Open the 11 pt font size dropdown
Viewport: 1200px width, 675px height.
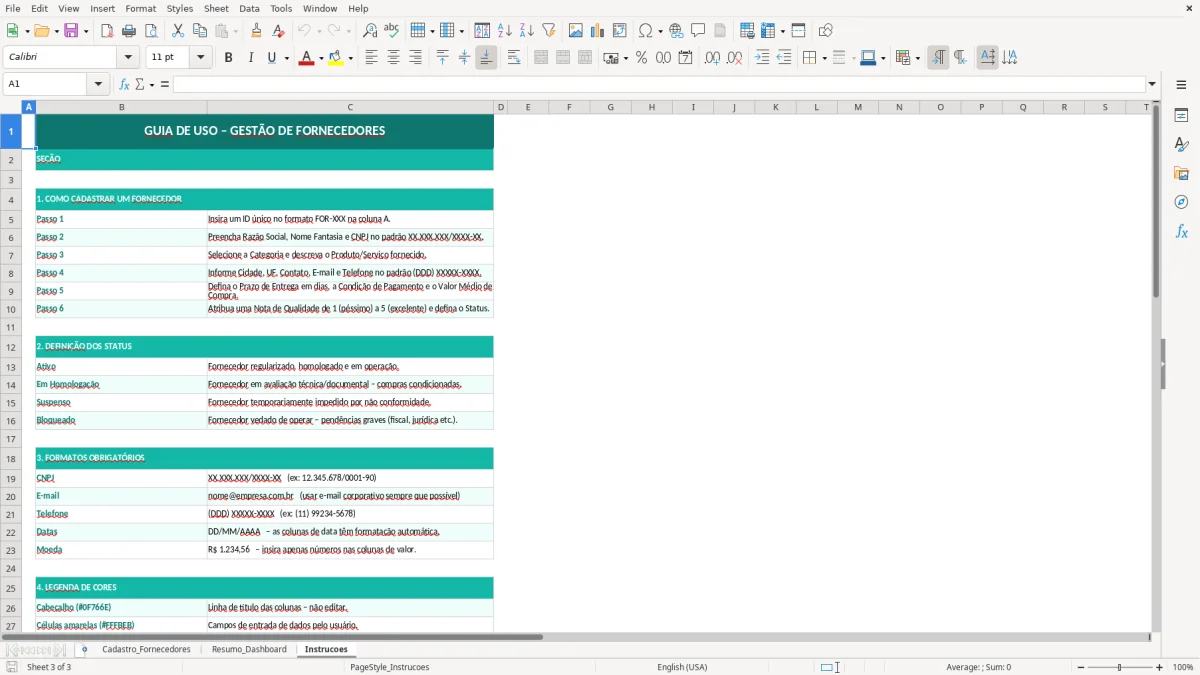[200, 58]
